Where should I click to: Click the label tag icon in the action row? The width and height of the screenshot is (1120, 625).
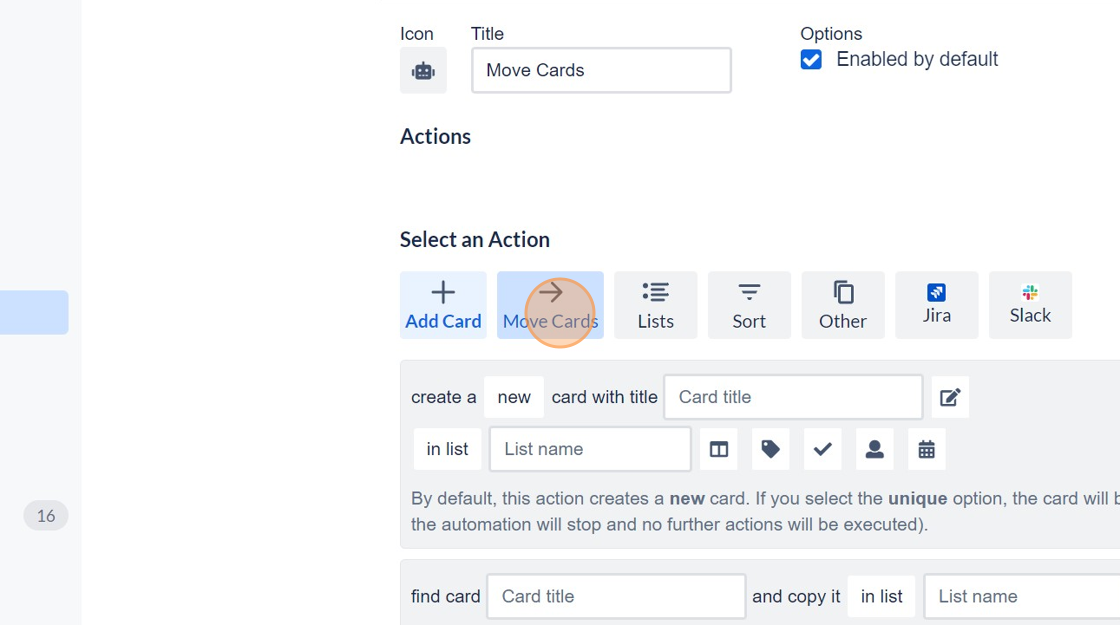click(x=770, y=449)
